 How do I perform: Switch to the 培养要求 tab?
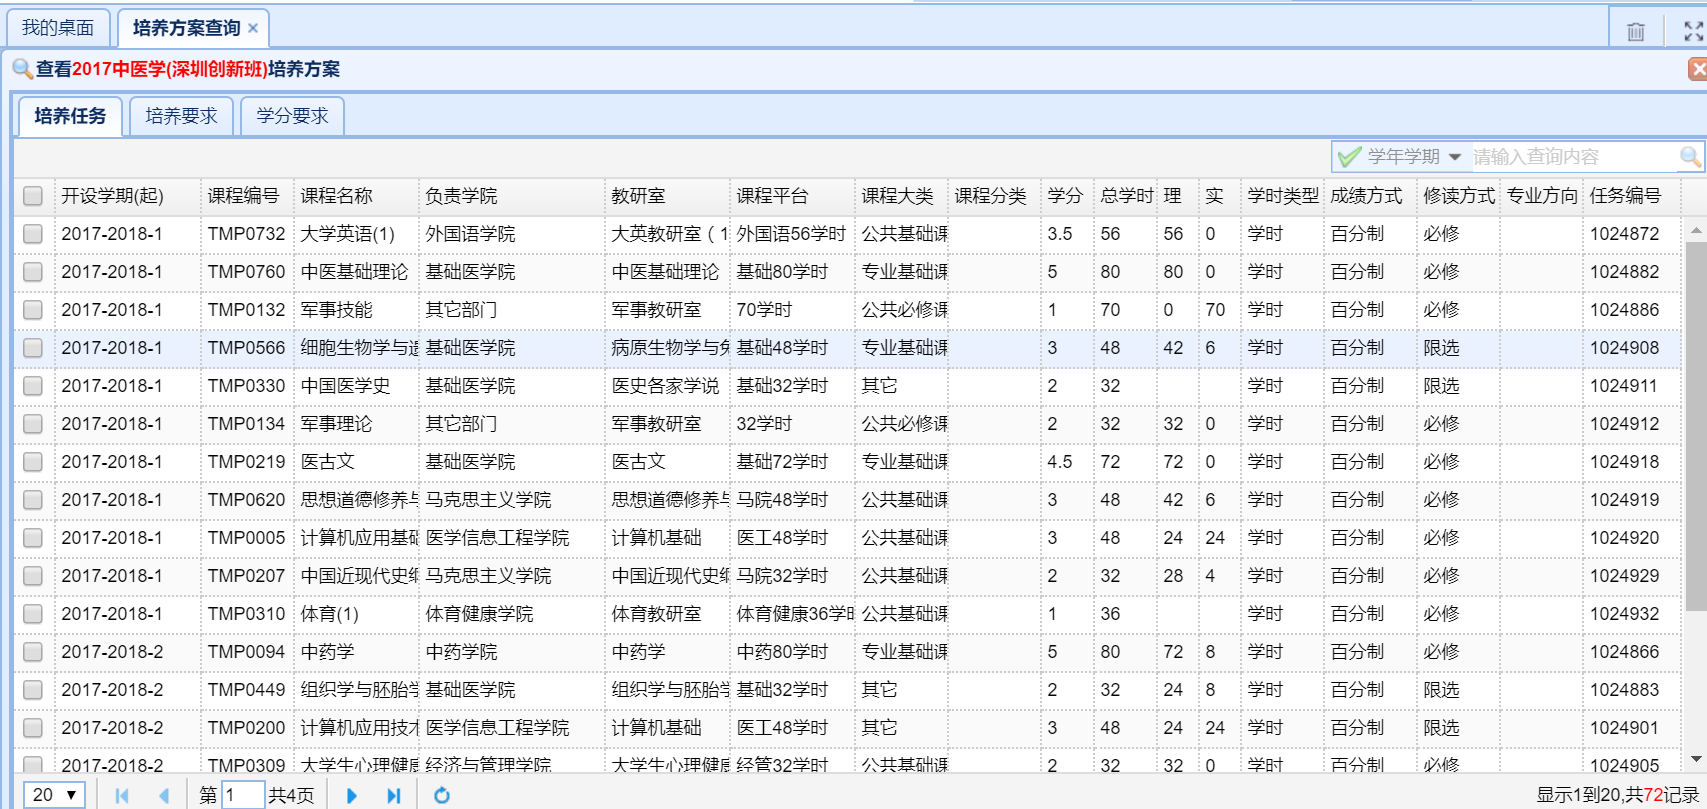[x=181, y=116]
